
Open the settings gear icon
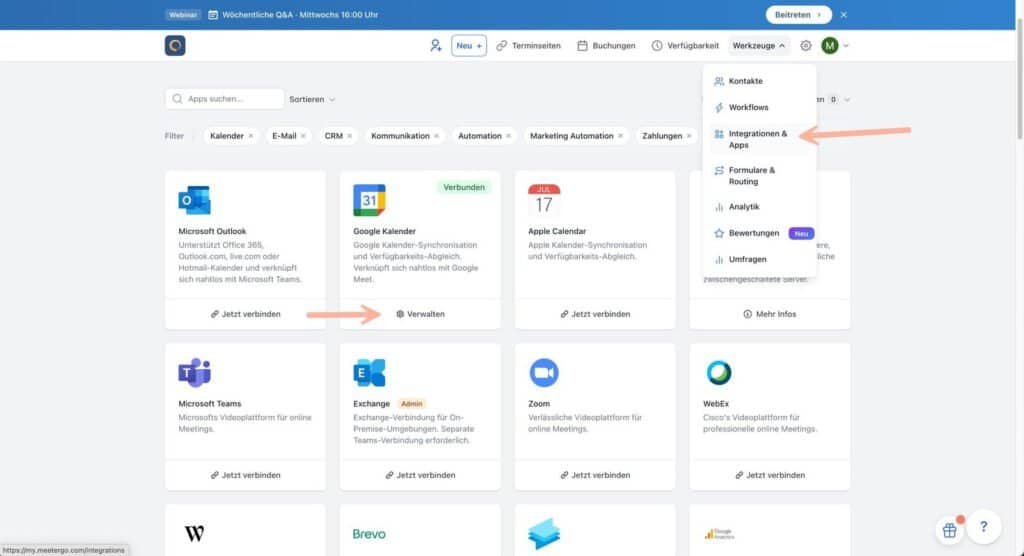pyautogui.click(x=806, y=46)
